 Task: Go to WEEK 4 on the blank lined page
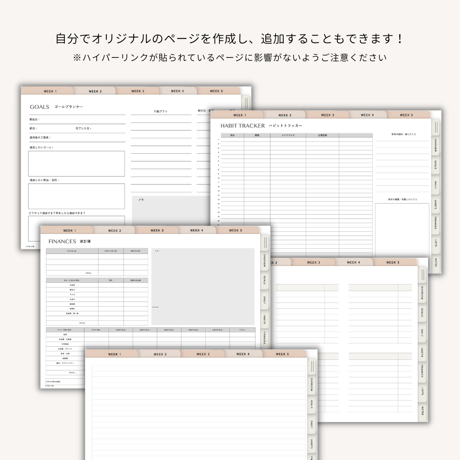243,354
